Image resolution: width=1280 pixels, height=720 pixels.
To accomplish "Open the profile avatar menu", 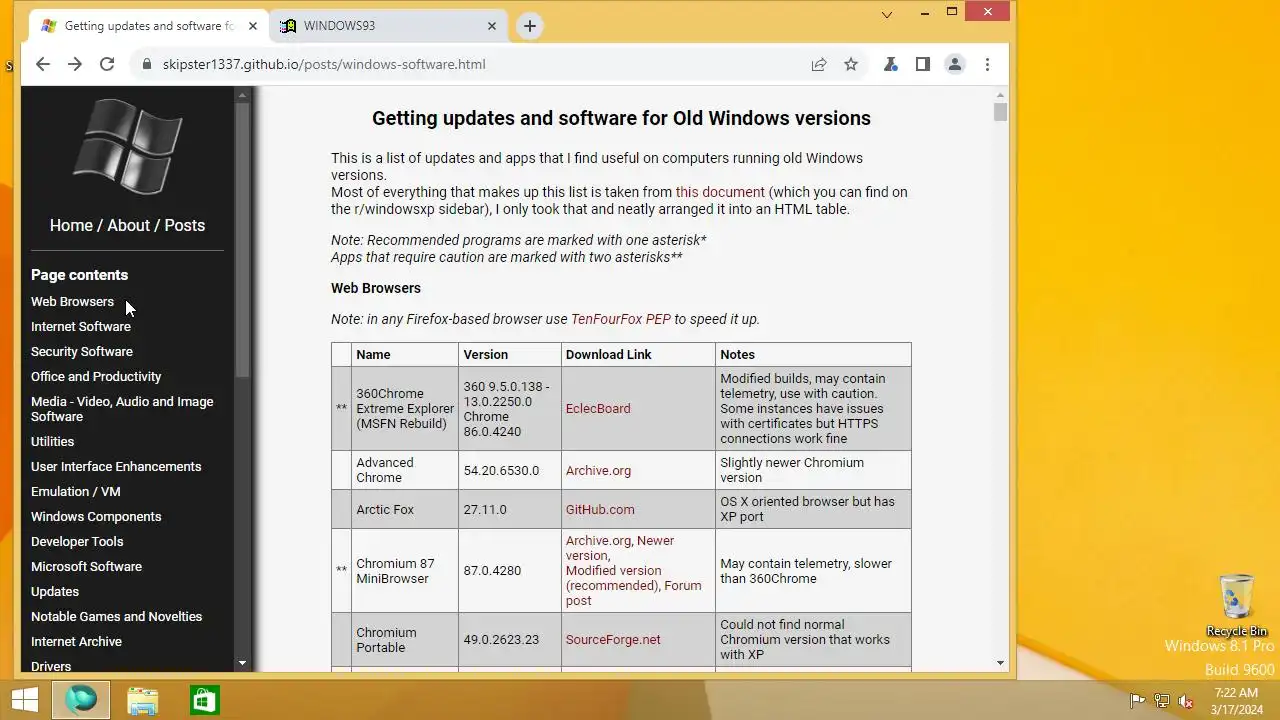I will point(955,64).
